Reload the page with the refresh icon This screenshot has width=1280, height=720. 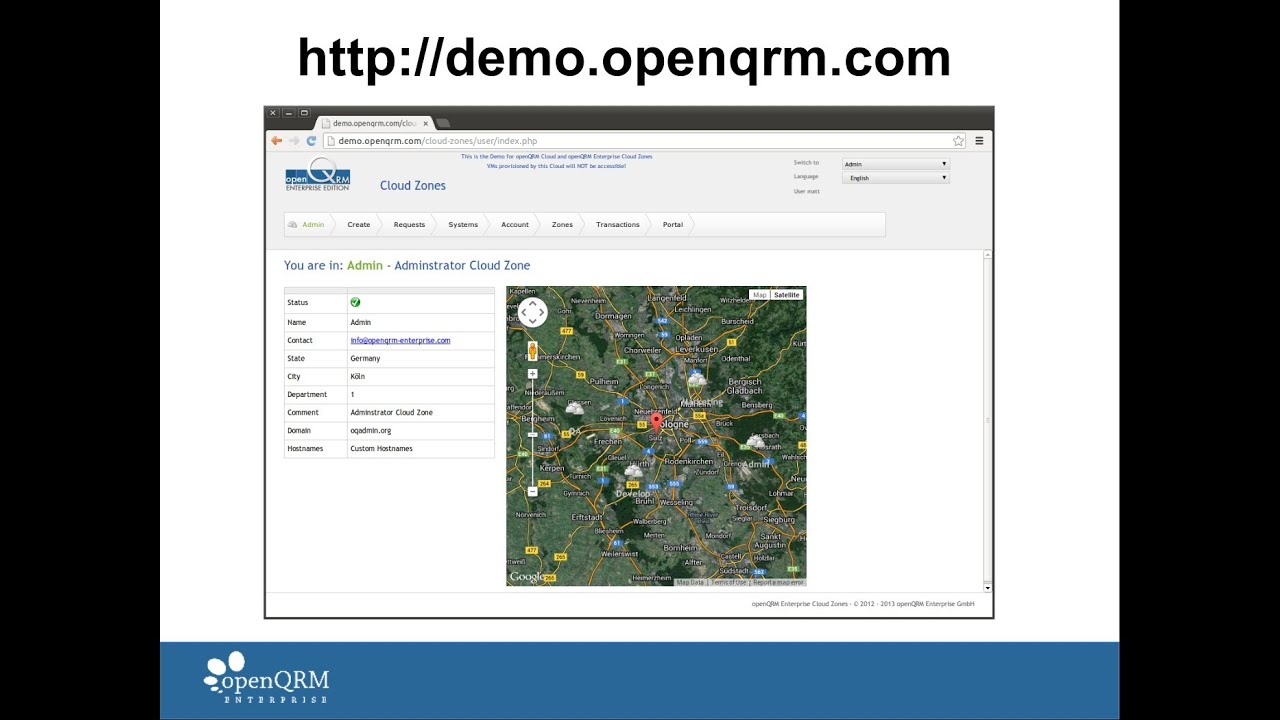[x=311, y=141]
